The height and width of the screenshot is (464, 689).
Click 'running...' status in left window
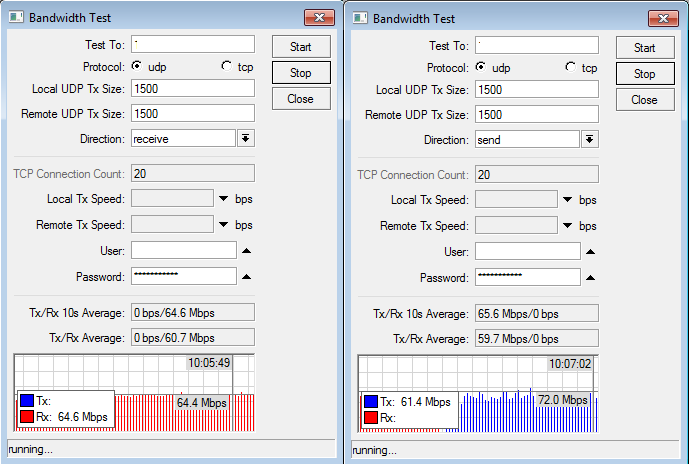pos(30,449)
